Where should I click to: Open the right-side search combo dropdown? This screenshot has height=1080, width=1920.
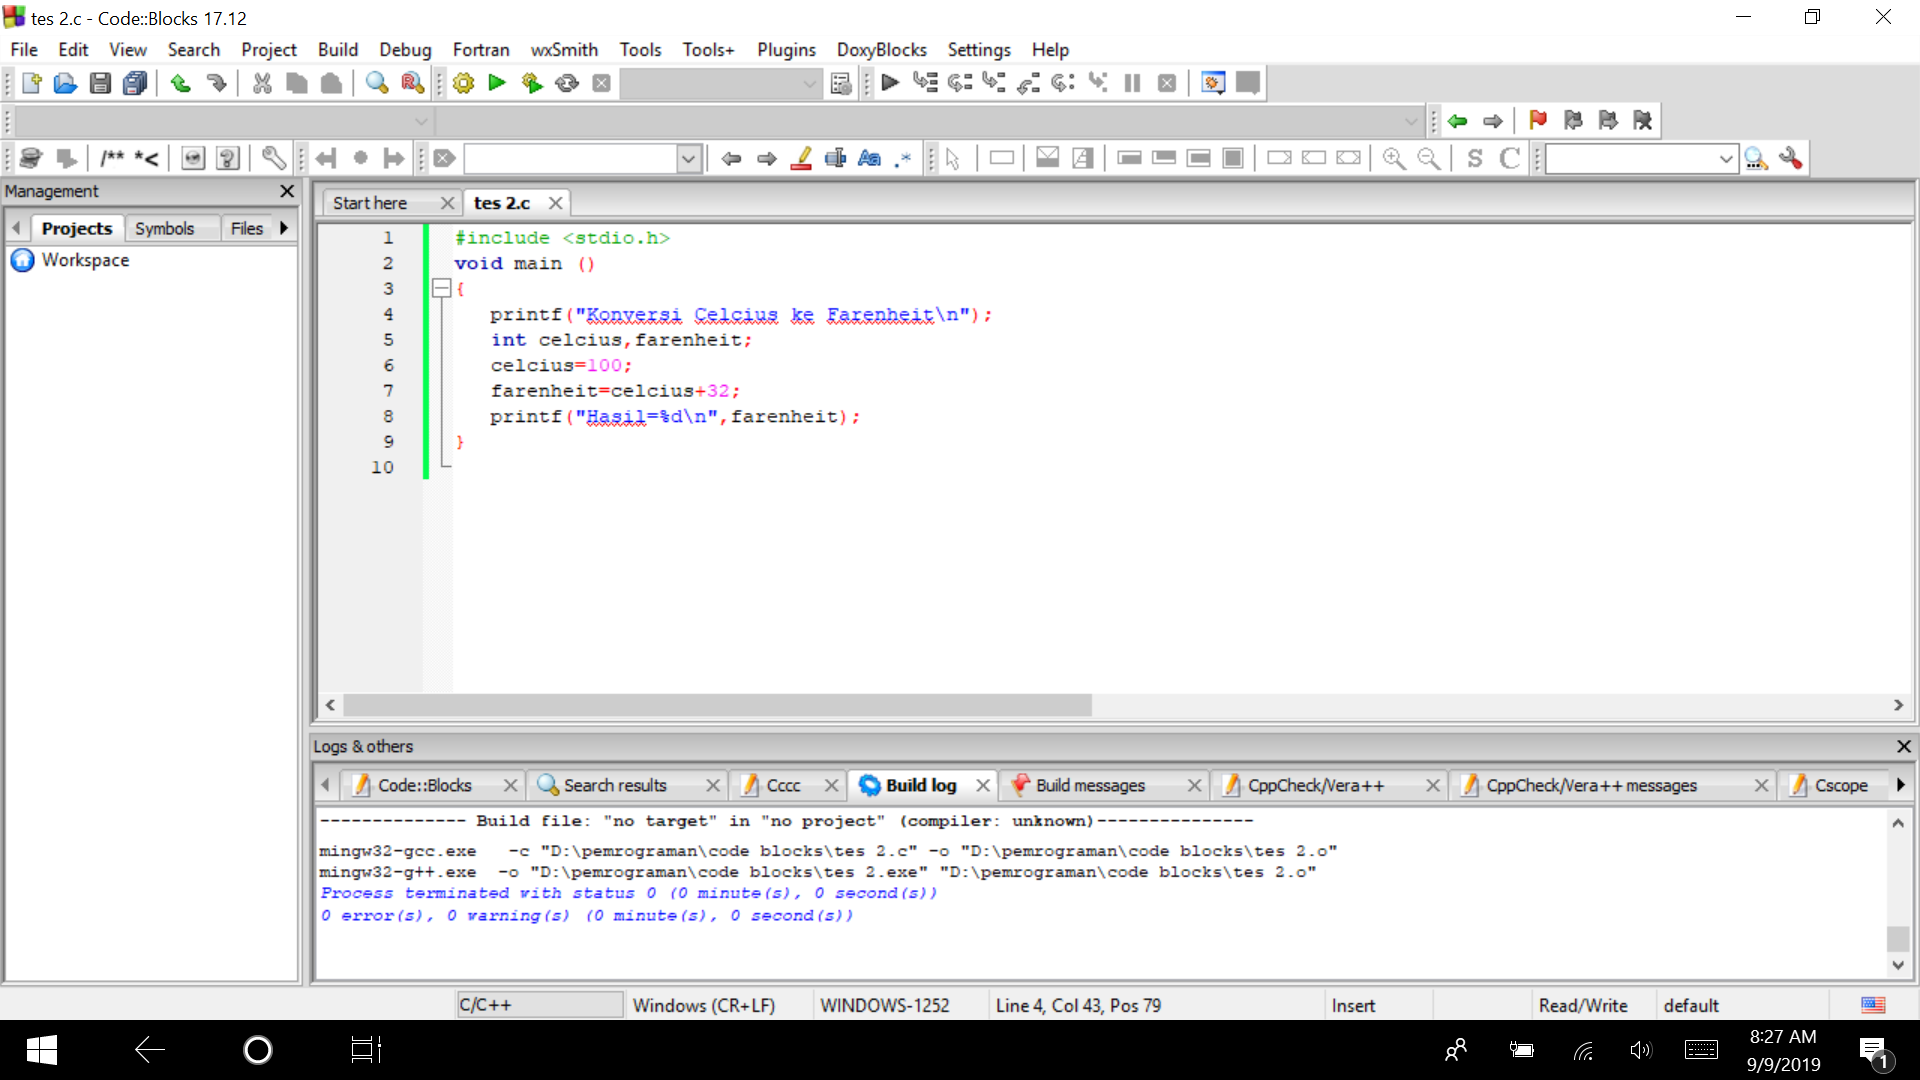[1726, 158]
